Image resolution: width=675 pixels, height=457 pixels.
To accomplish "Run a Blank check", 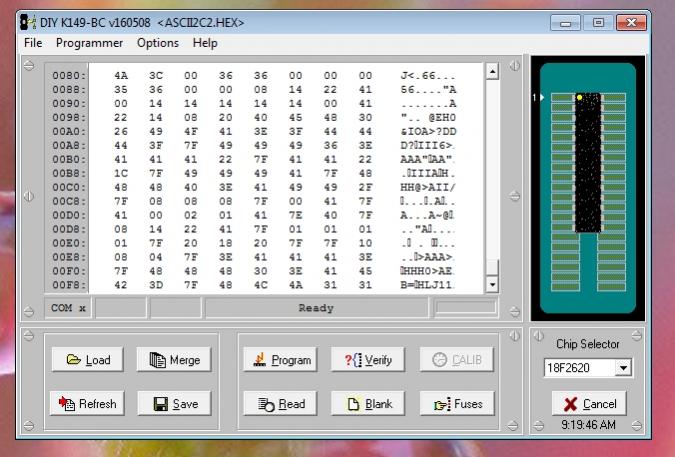I will click(368, 403).
